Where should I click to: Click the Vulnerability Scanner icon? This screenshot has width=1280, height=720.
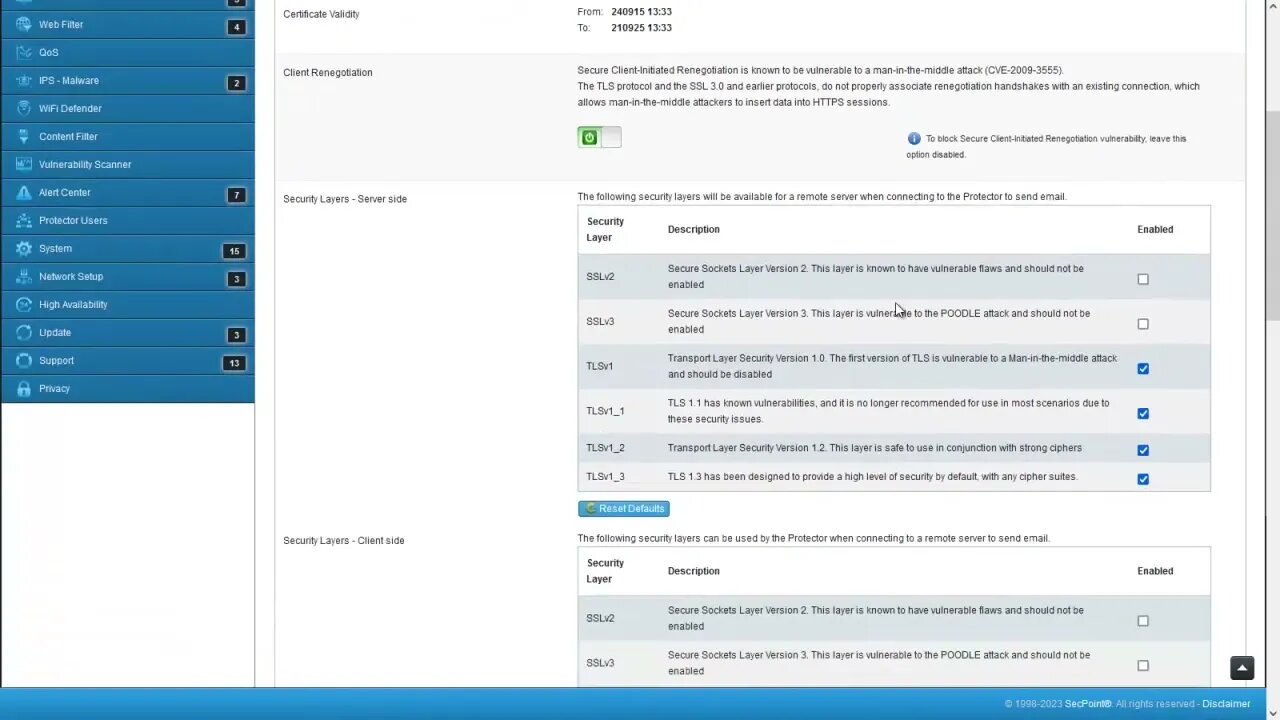click(x=23, y=164)
